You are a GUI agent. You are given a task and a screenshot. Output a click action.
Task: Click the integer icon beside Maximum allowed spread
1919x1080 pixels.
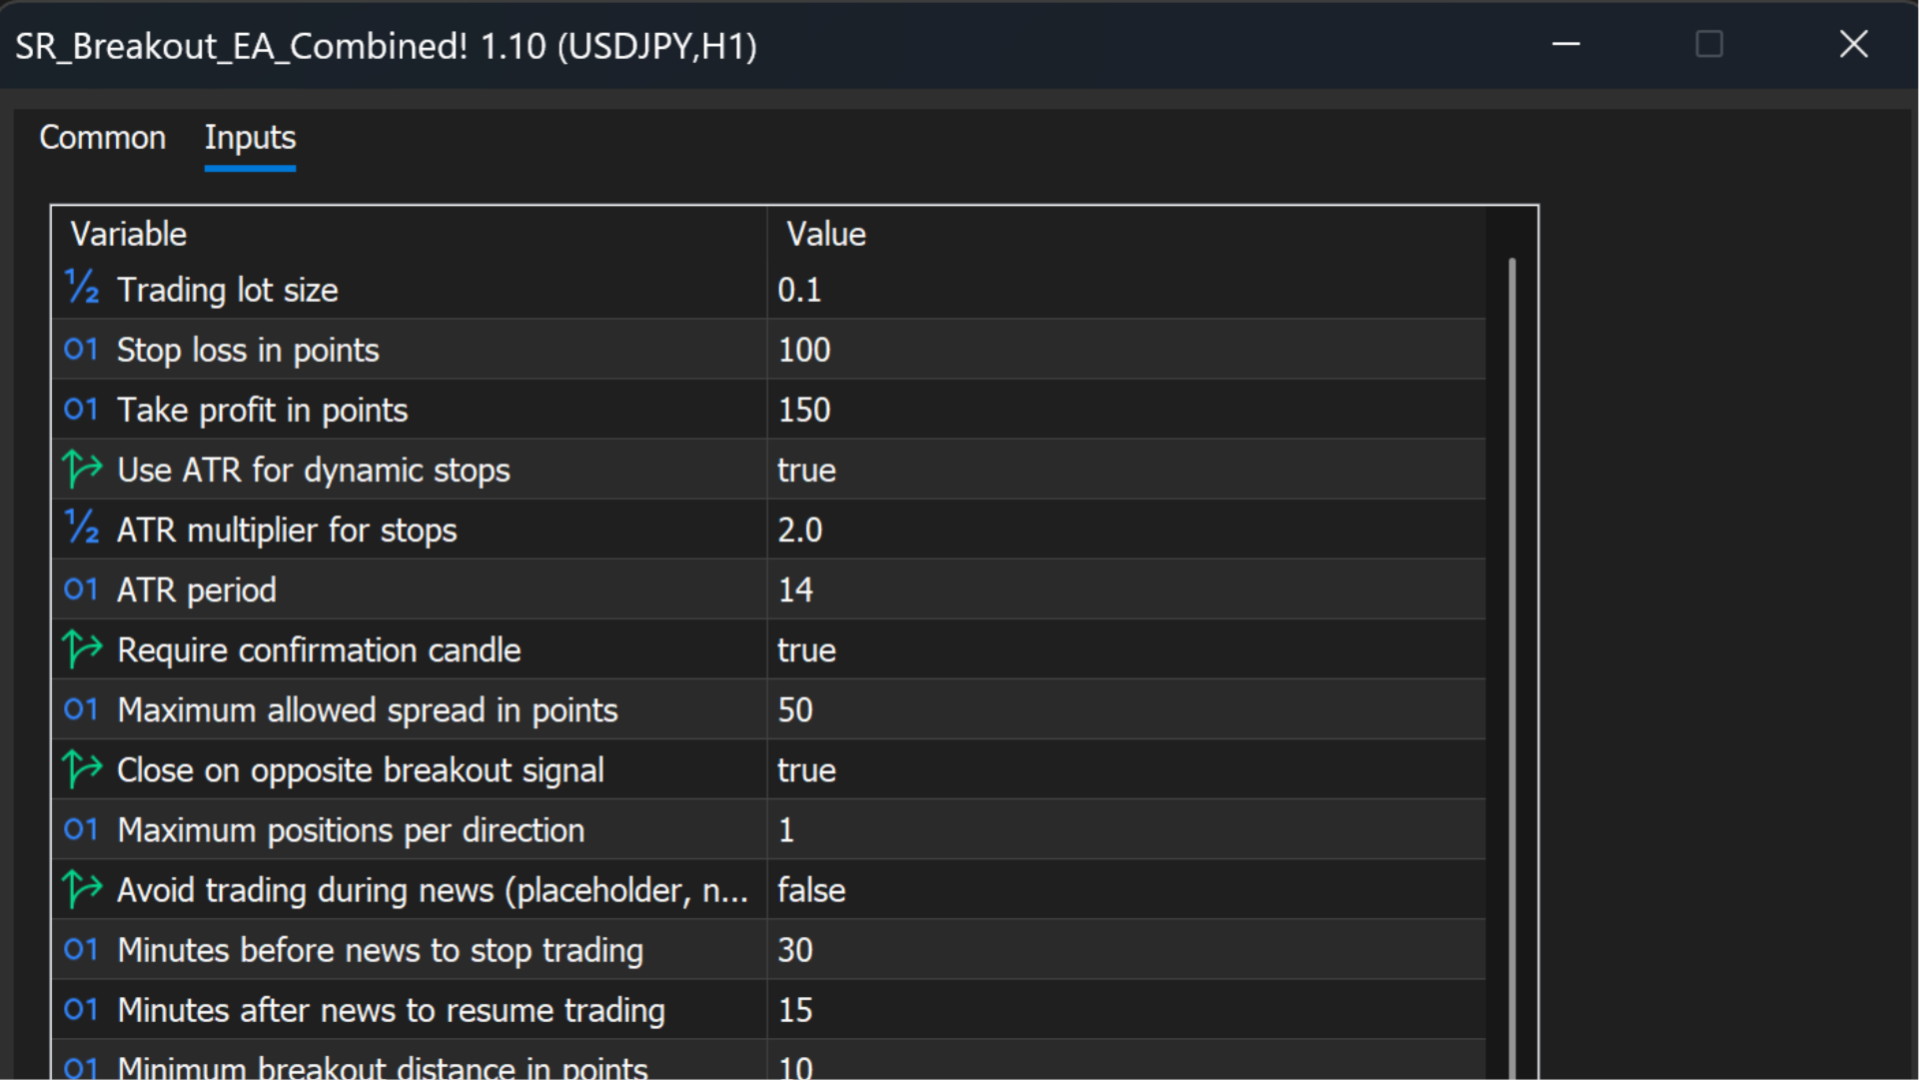pyautogui.click(x=81, y=710)
